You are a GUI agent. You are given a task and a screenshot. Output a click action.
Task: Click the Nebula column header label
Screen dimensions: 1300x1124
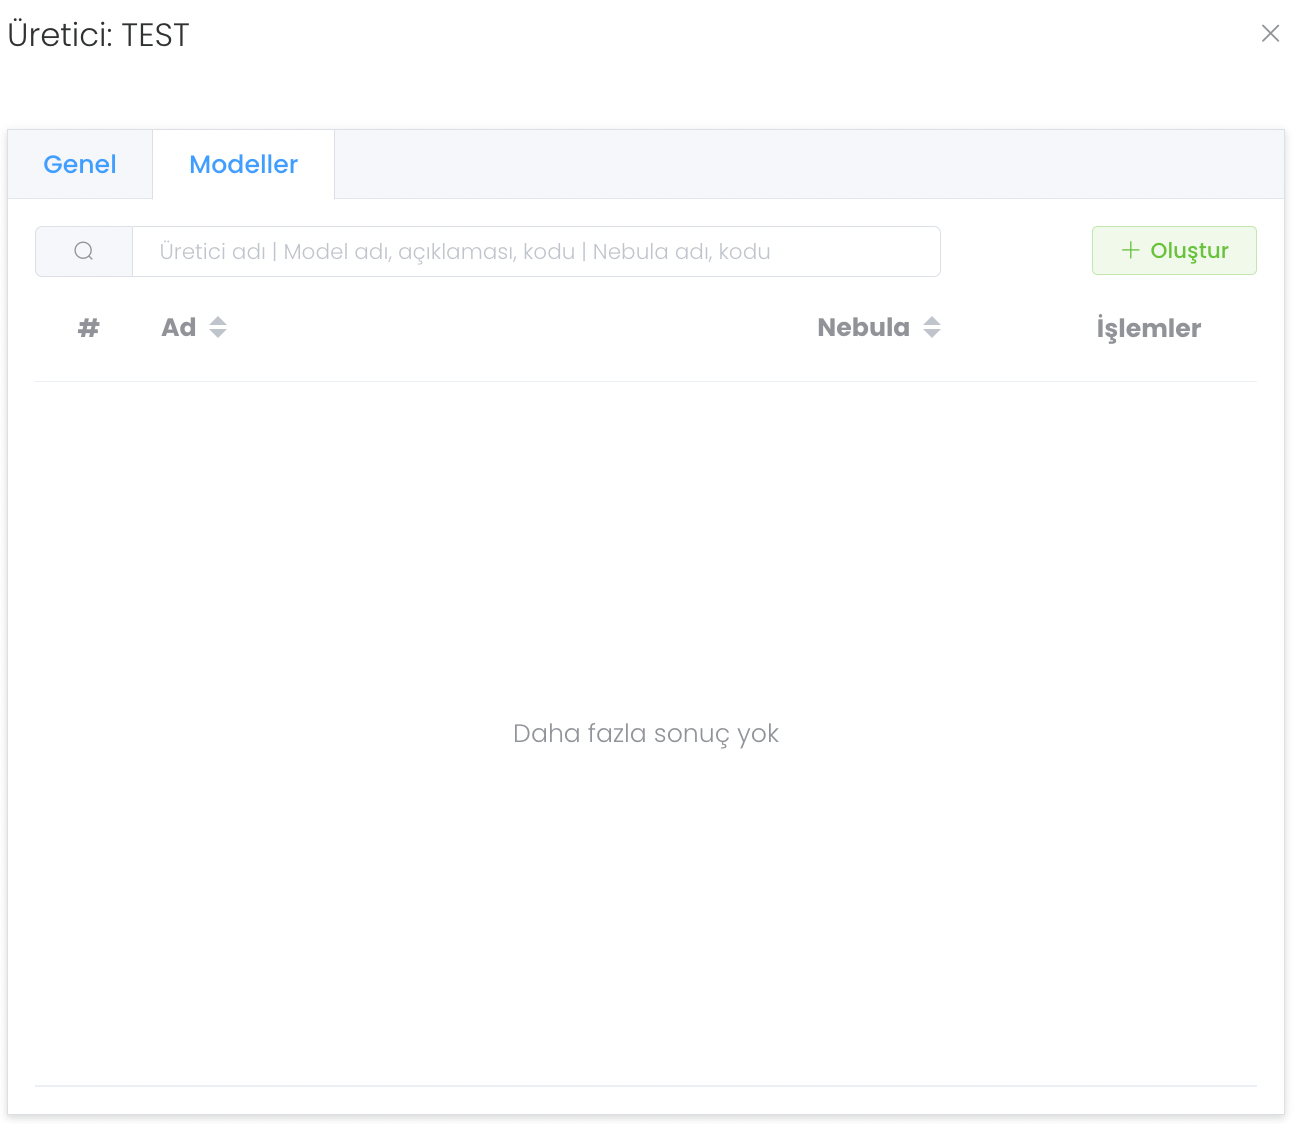coord(863,327)
